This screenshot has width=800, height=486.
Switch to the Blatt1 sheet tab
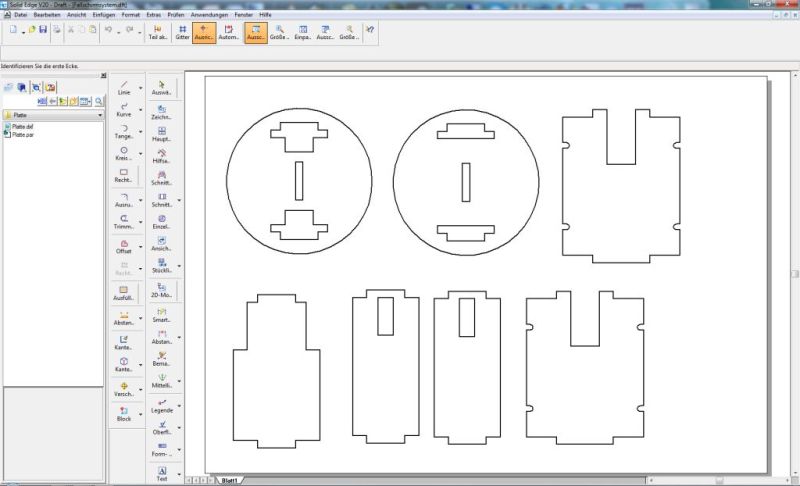point(229,480)
